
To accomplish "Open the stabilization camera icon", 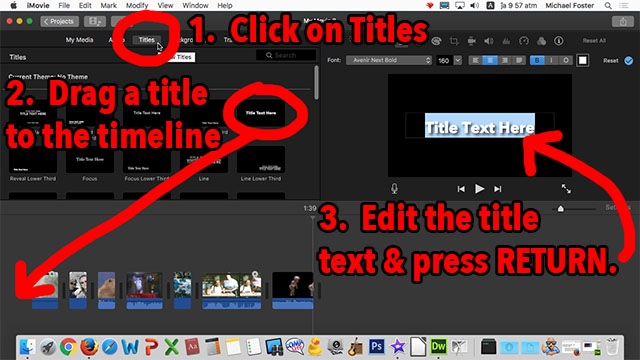I will pyautogui.click(x=471, y=41).
